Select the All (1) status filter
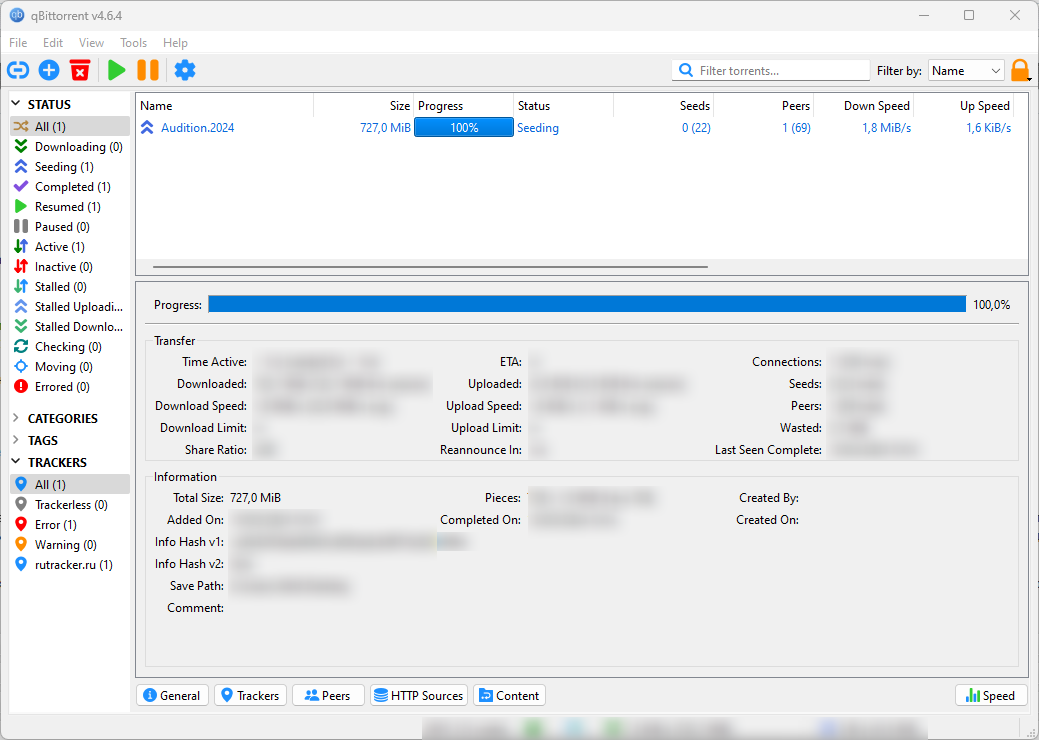Image resolution: width=1039 pixels, height=740 pixels. point(70,127)
